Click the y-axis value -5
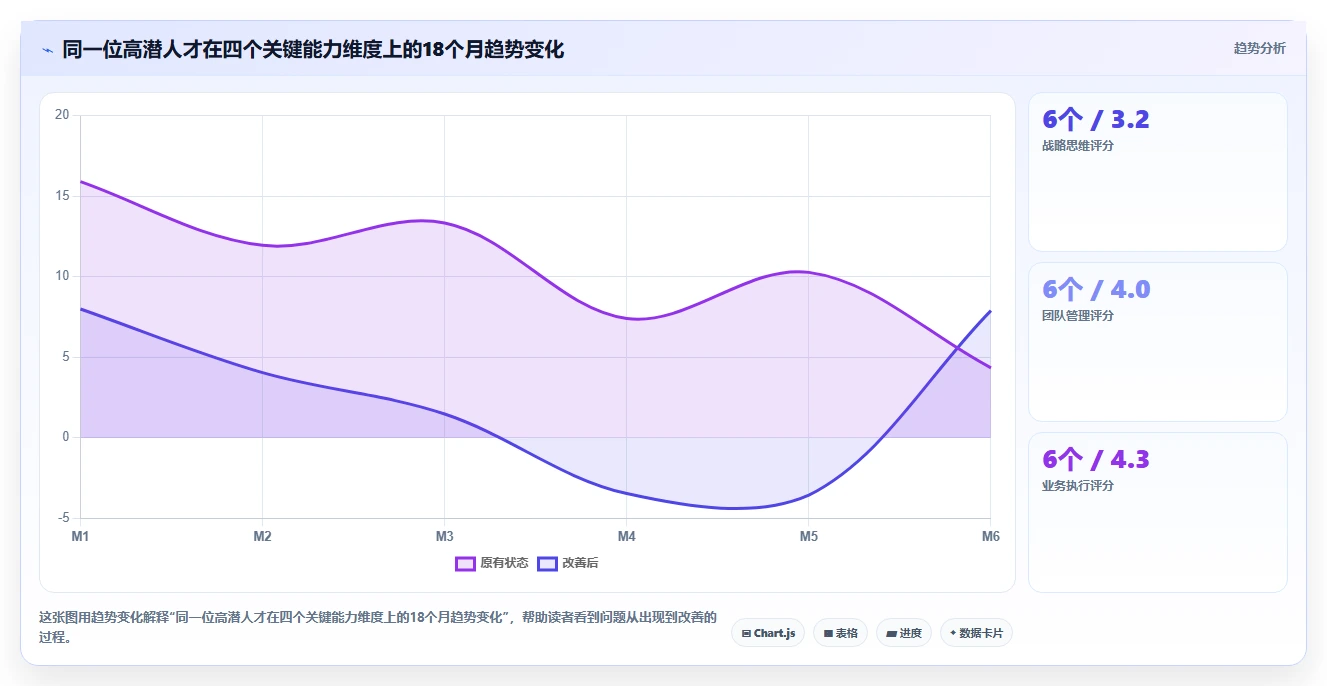This screenshot has height=686, width=1327. point(64,518)
